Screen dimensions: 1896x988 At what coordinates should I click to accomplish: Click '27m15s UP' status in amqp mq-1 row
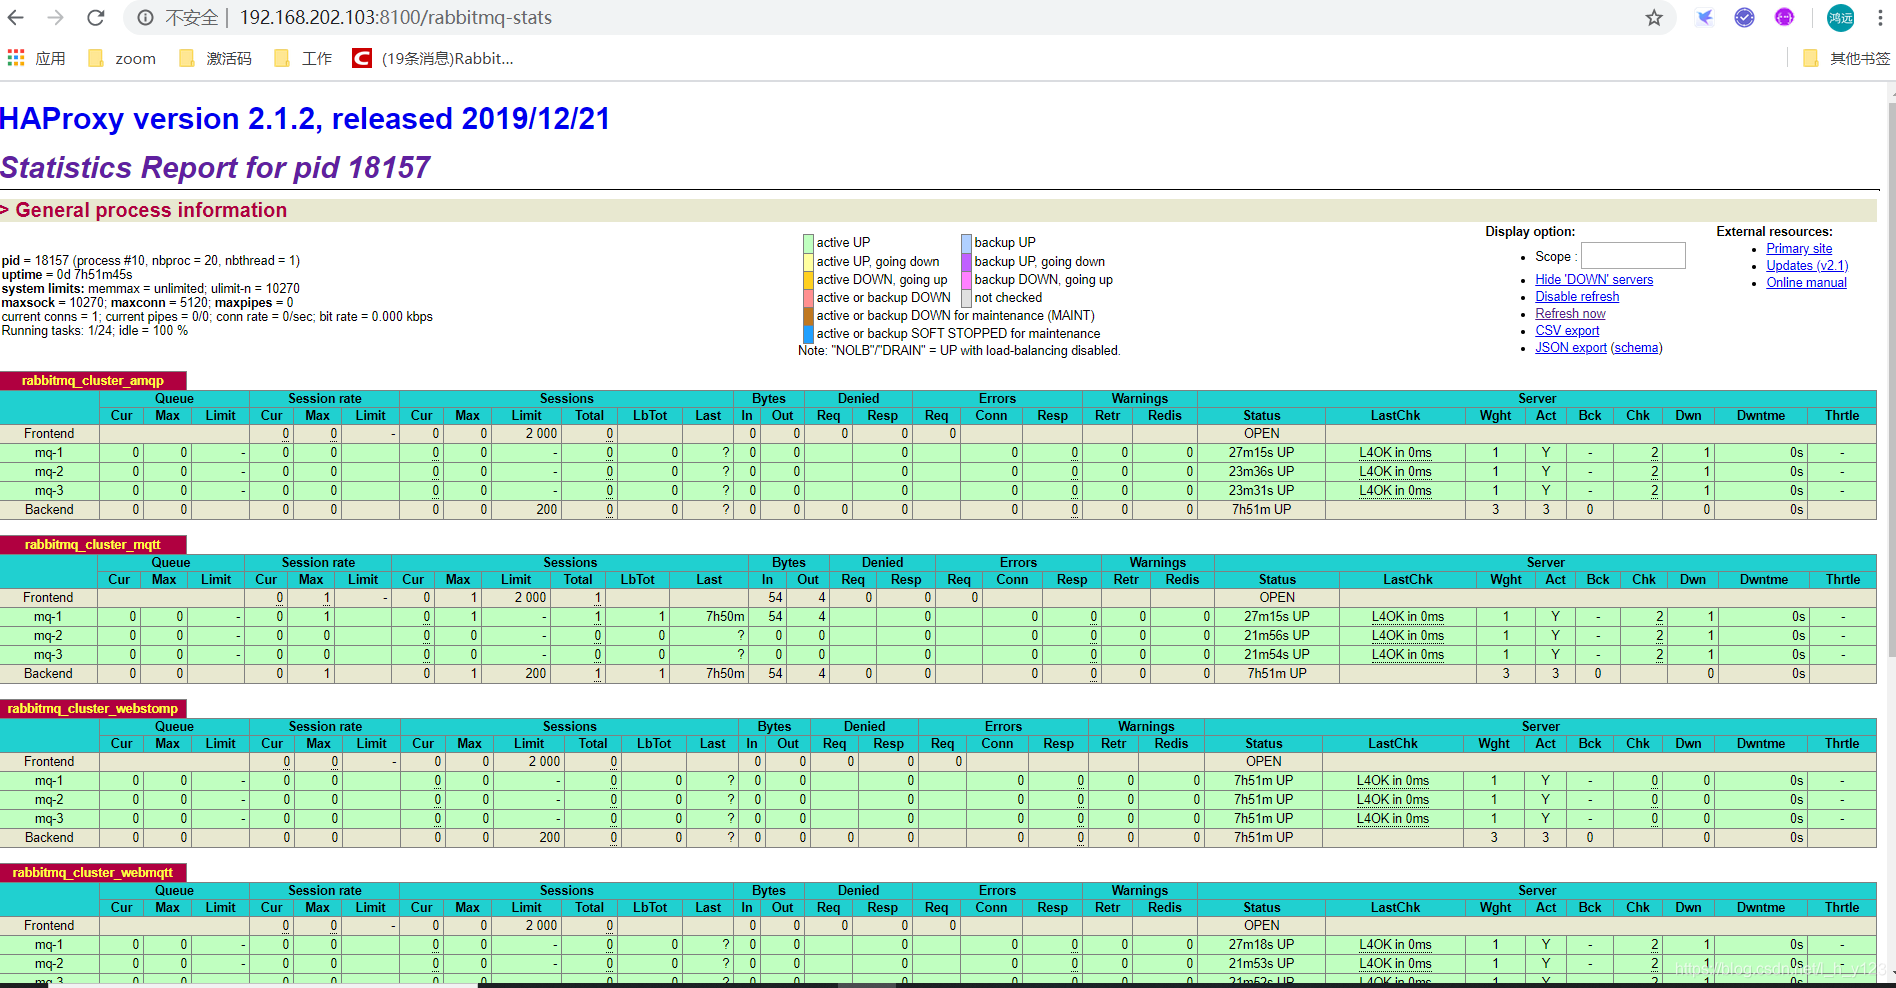point(1261,453)
